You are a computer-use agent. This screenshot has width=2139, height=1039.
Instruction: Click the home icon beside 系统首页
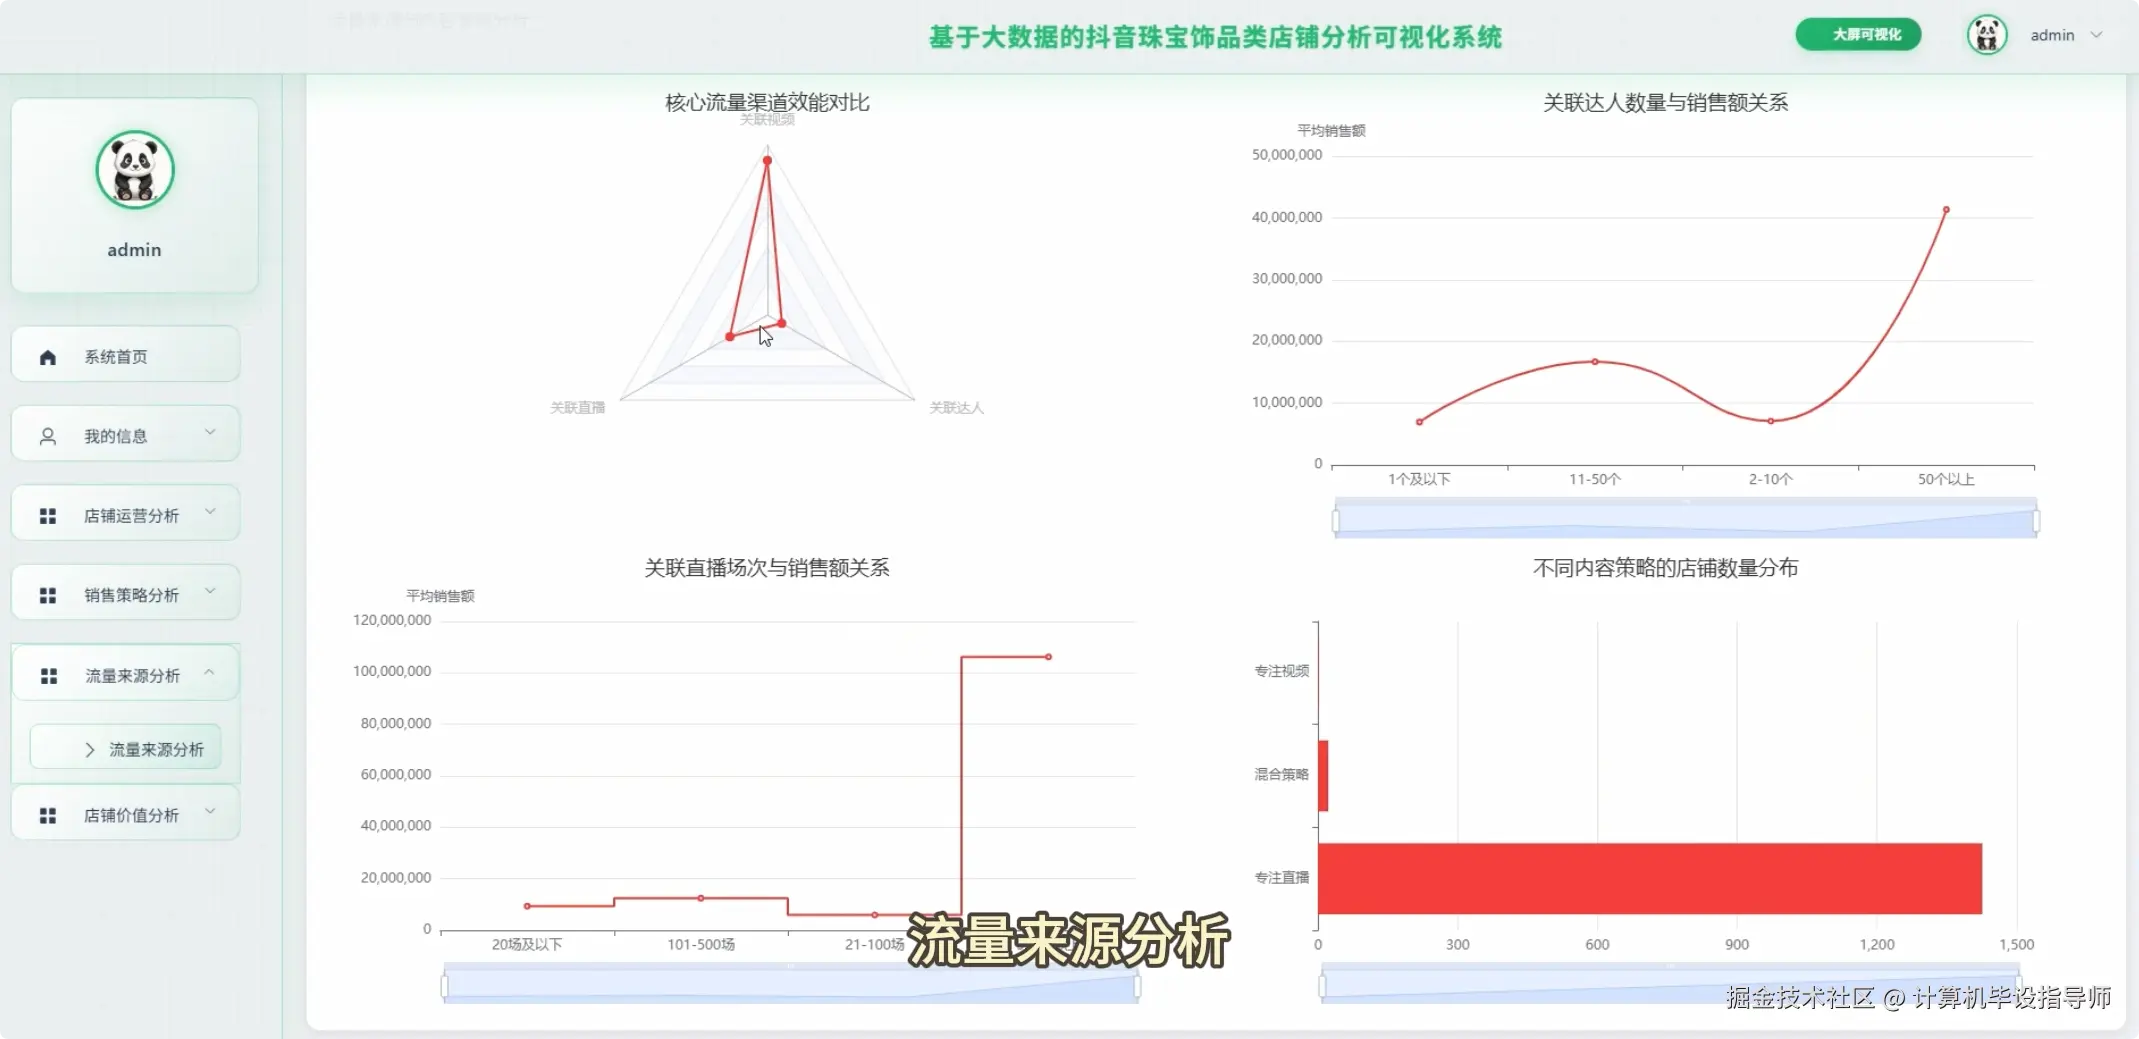tap(47, 357)
